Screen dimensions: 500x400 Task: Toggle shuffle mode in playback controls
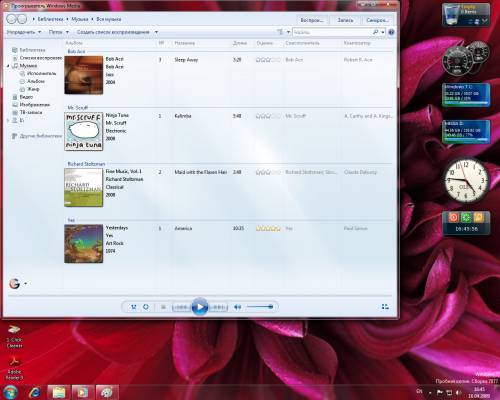tap(134, 307)
